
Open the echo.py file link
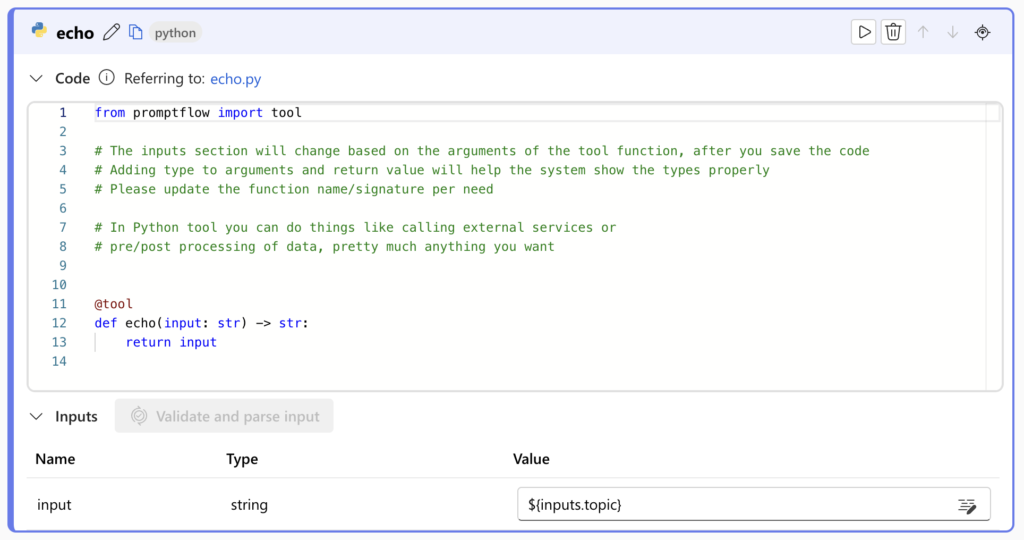tap(235, 79)
